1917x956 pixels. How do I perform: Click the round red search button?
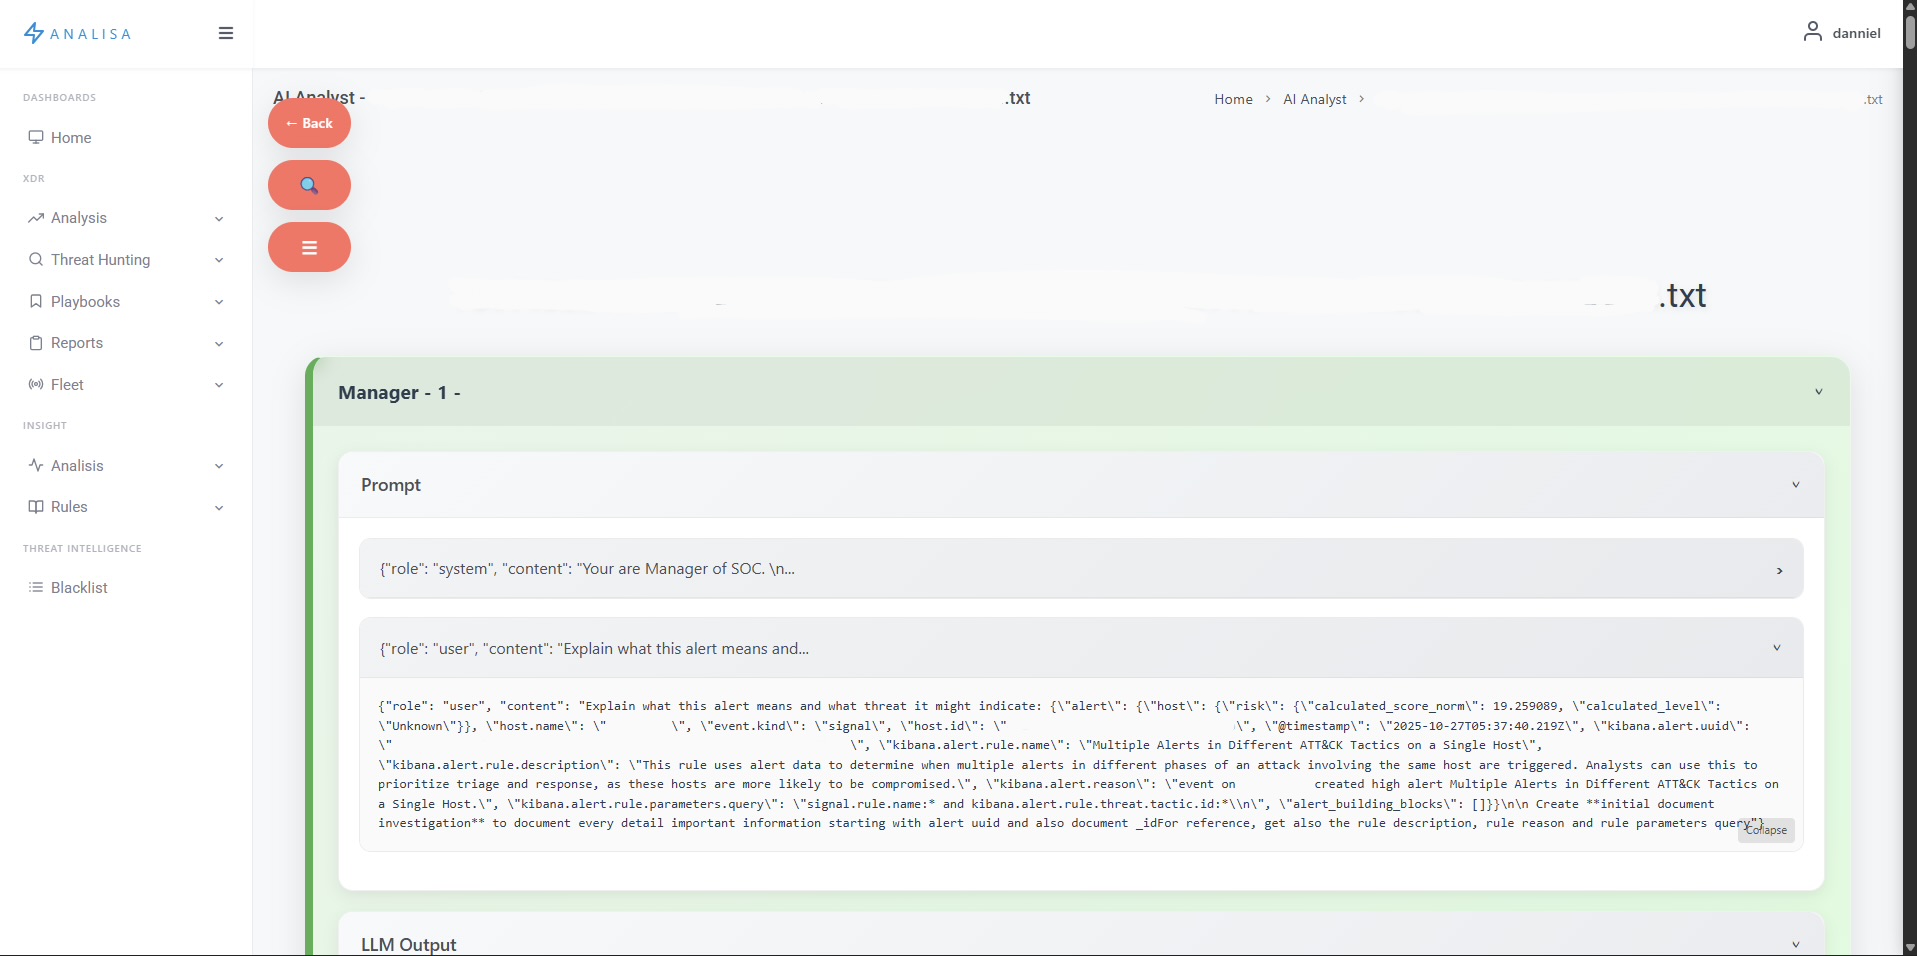[309, 185]
